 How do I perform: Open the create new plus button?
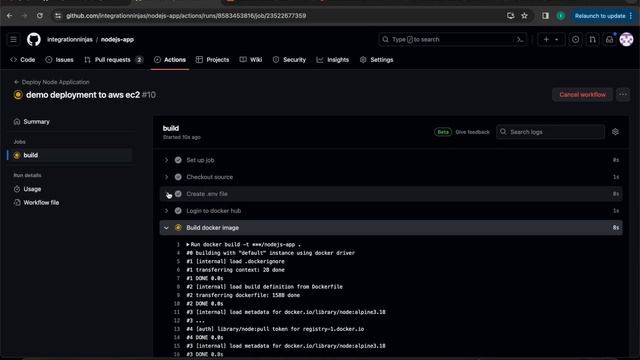546,40
